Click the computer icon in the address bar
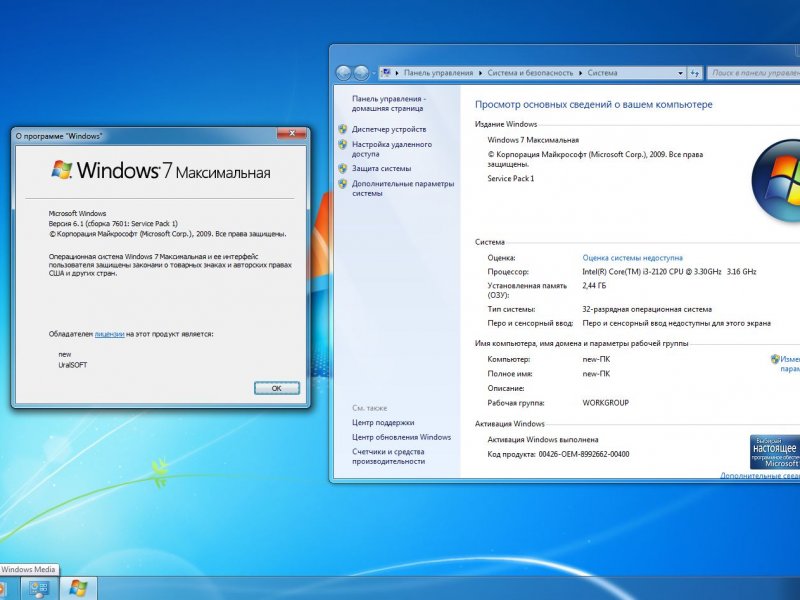The width and height of the screenshot is (800, 600). pyautogui.click(x=386, y=72)
